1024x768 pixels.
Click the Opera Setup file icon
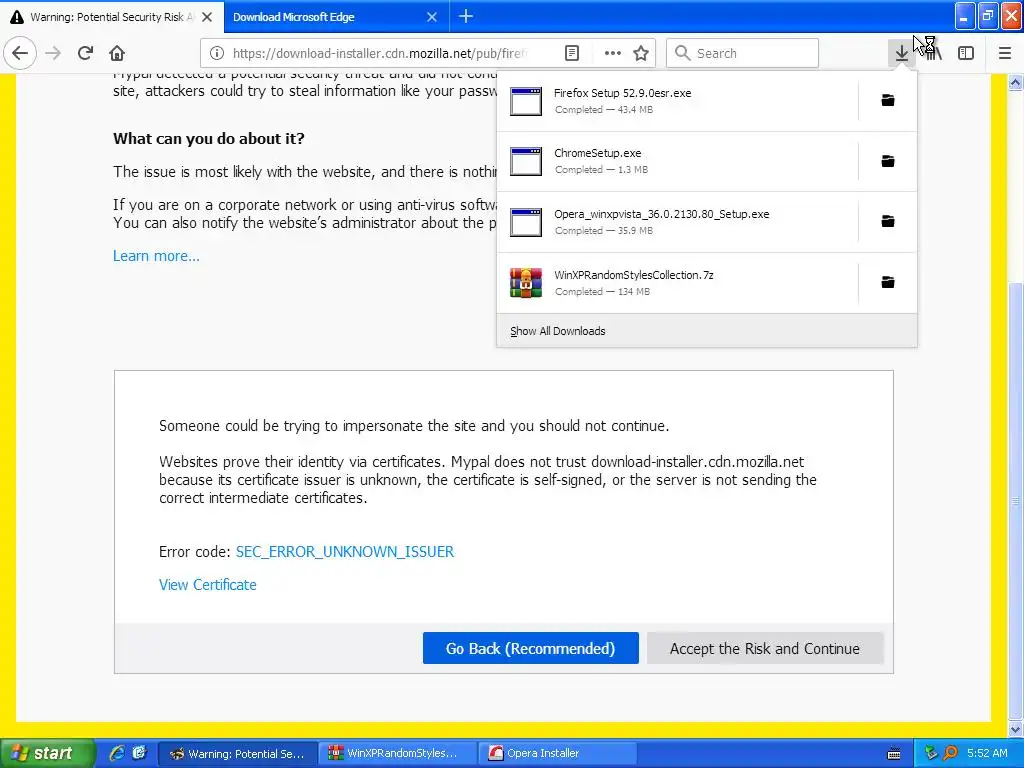click(x=526, y=222)
